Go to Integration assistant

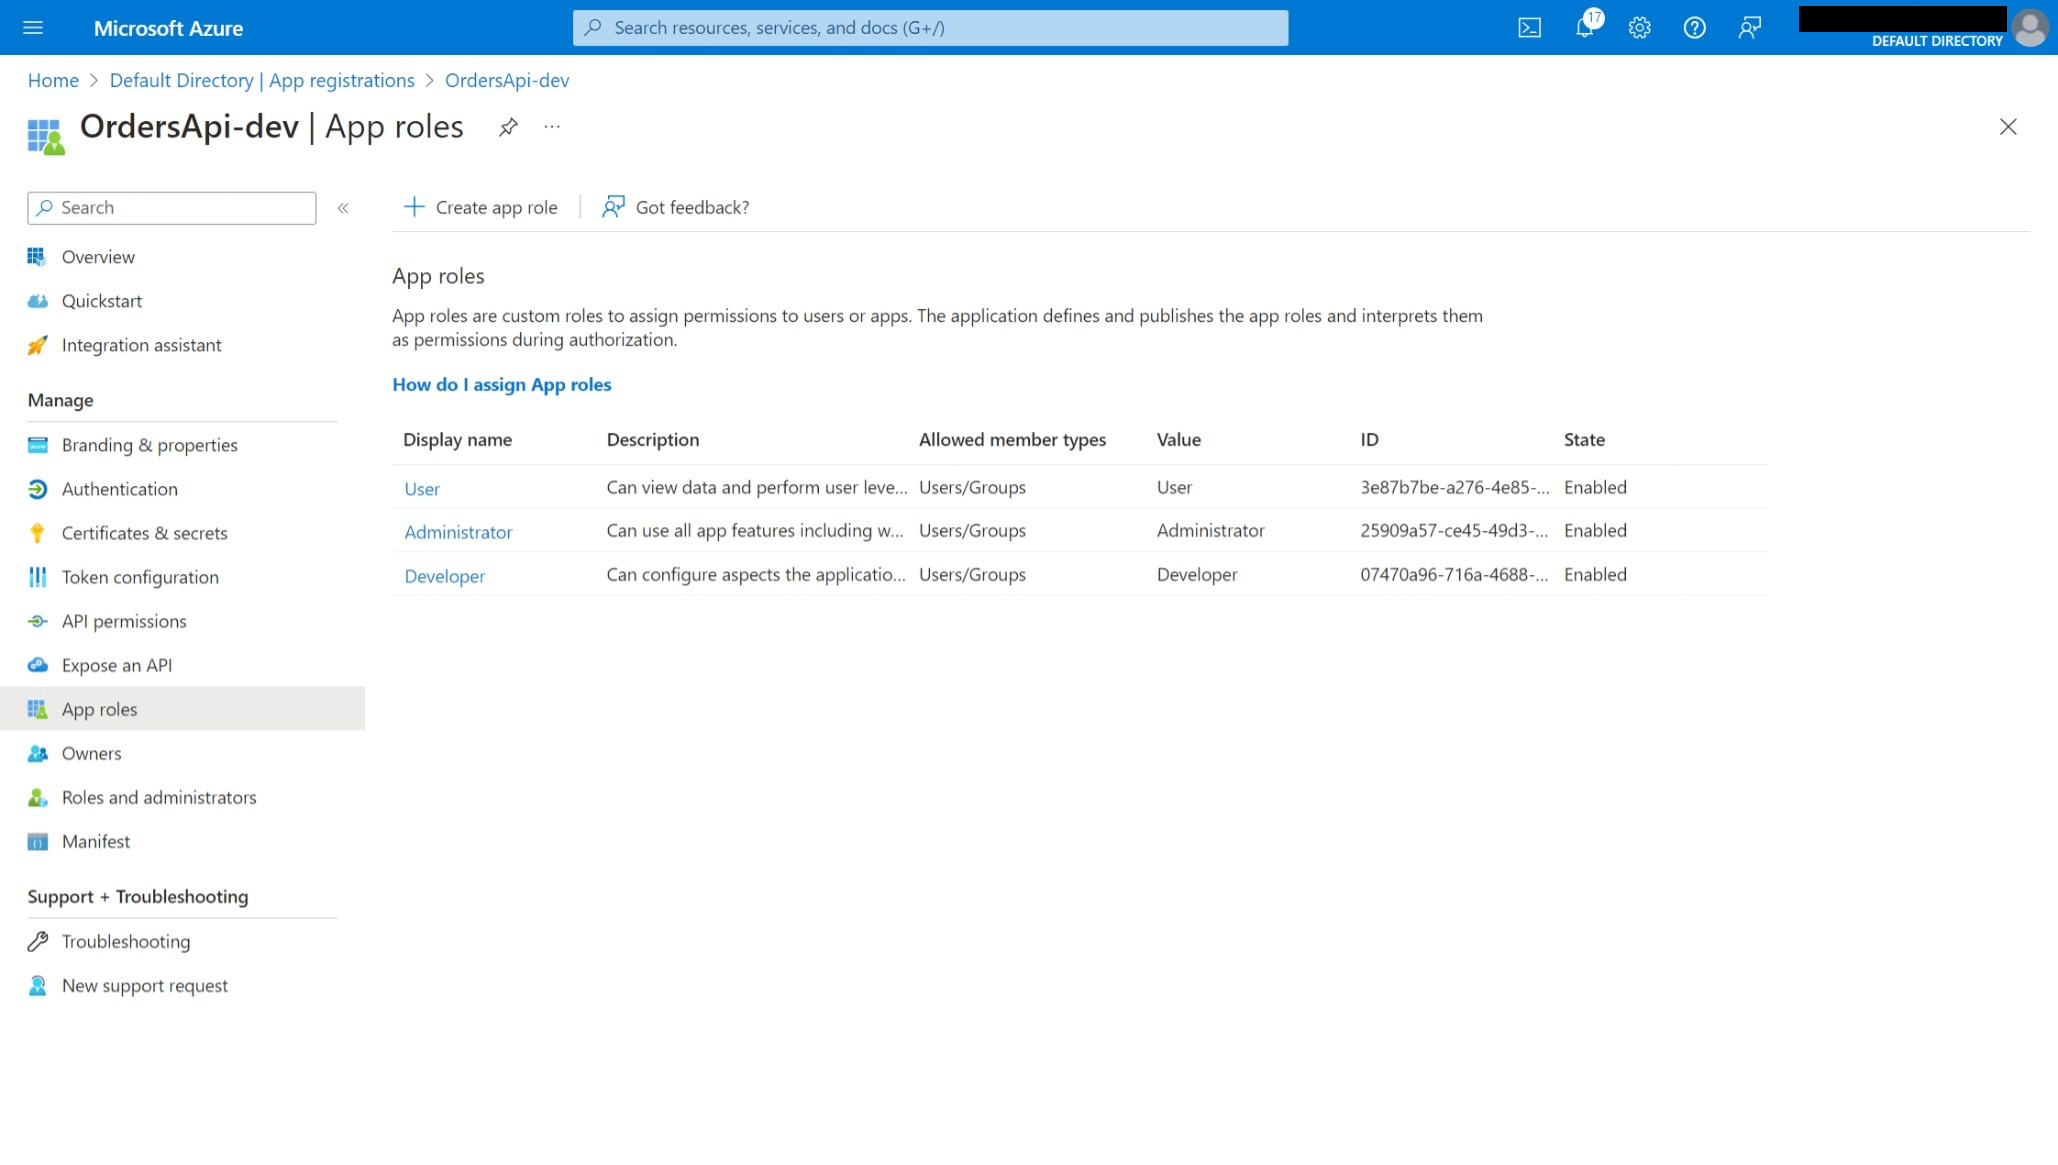coord(142,345)
